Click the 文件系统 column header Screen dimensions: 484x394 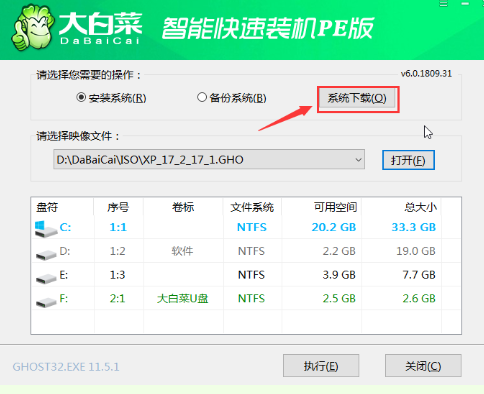click(252, 207)
